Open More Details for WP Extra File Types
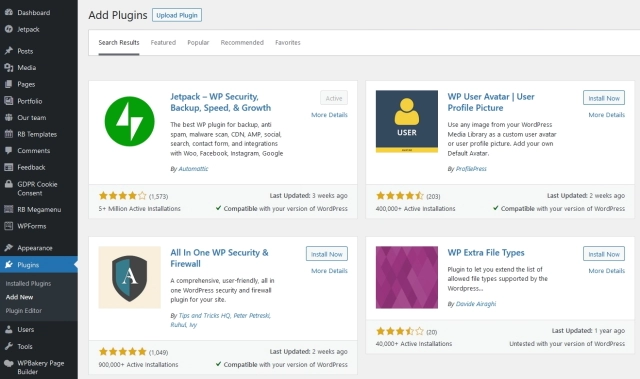640x379 pixels. (607, 270)
